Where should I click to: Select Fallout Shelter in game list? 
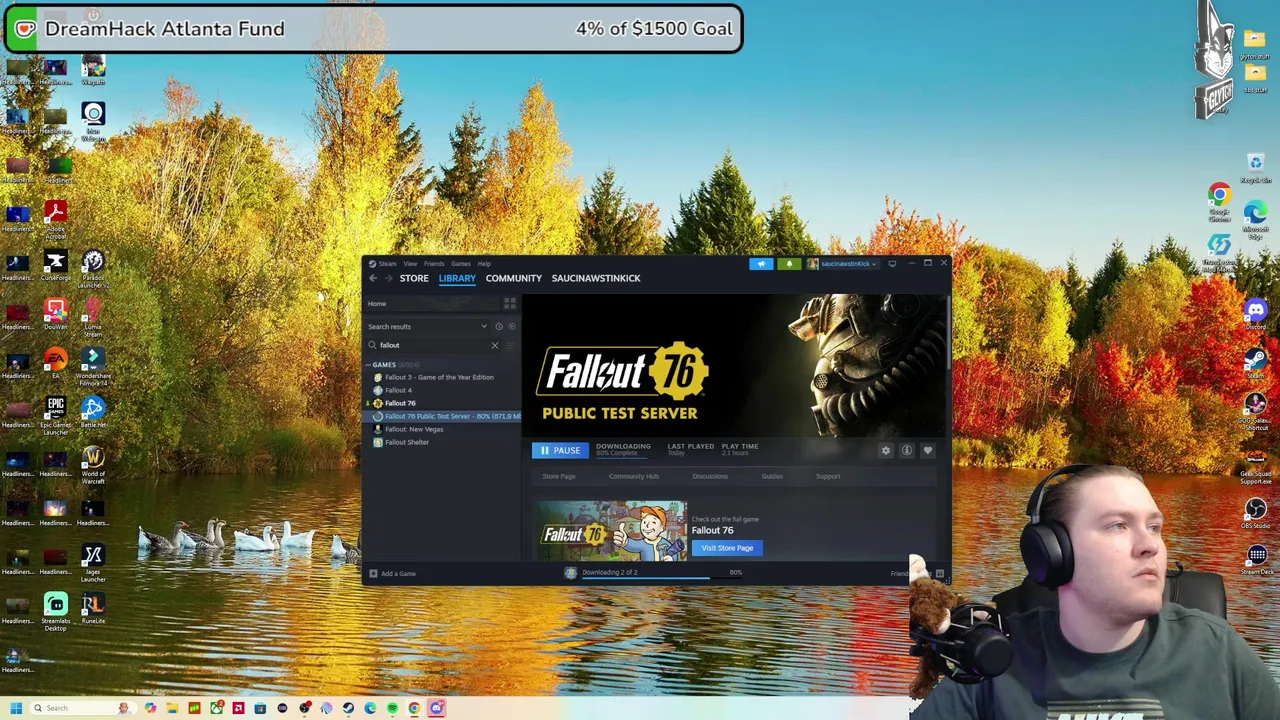point(406,443)
